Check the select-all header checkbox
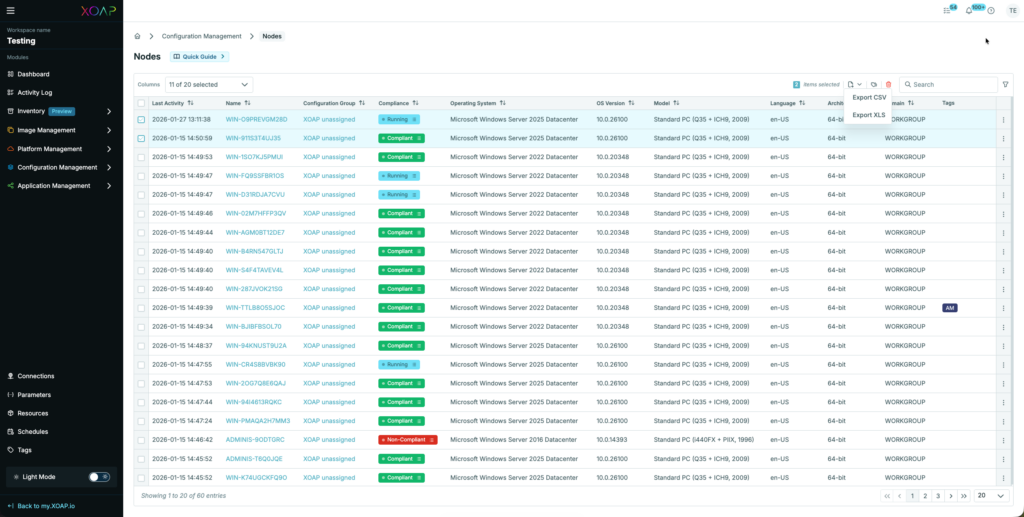The height and width of the screenshot is (517, 1024). pyautogui.click(x=141, y=103)
